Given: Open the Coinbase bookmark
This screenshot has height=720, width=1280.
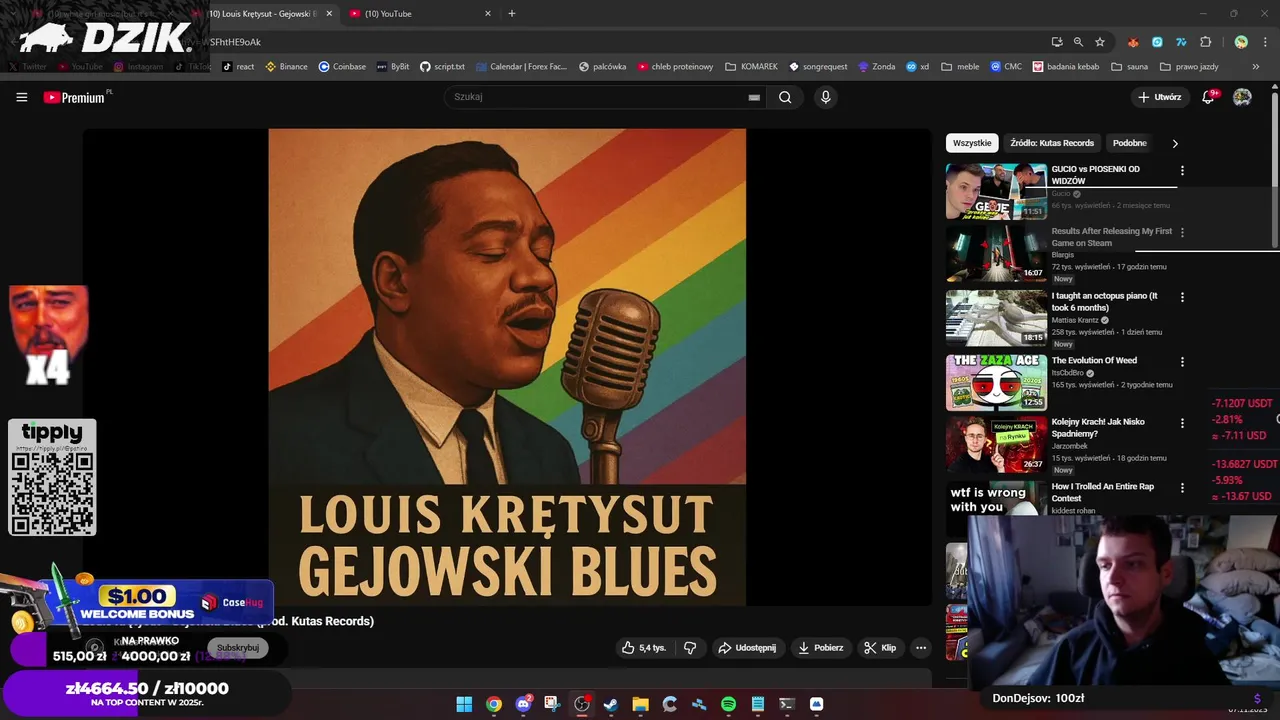Looking at the screenshot, I should [342, 67].
